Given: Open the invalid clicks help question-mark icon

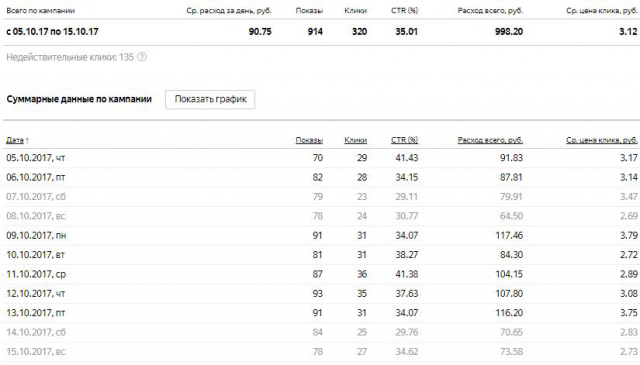Looking at the screenshot, I should (142, 57).
